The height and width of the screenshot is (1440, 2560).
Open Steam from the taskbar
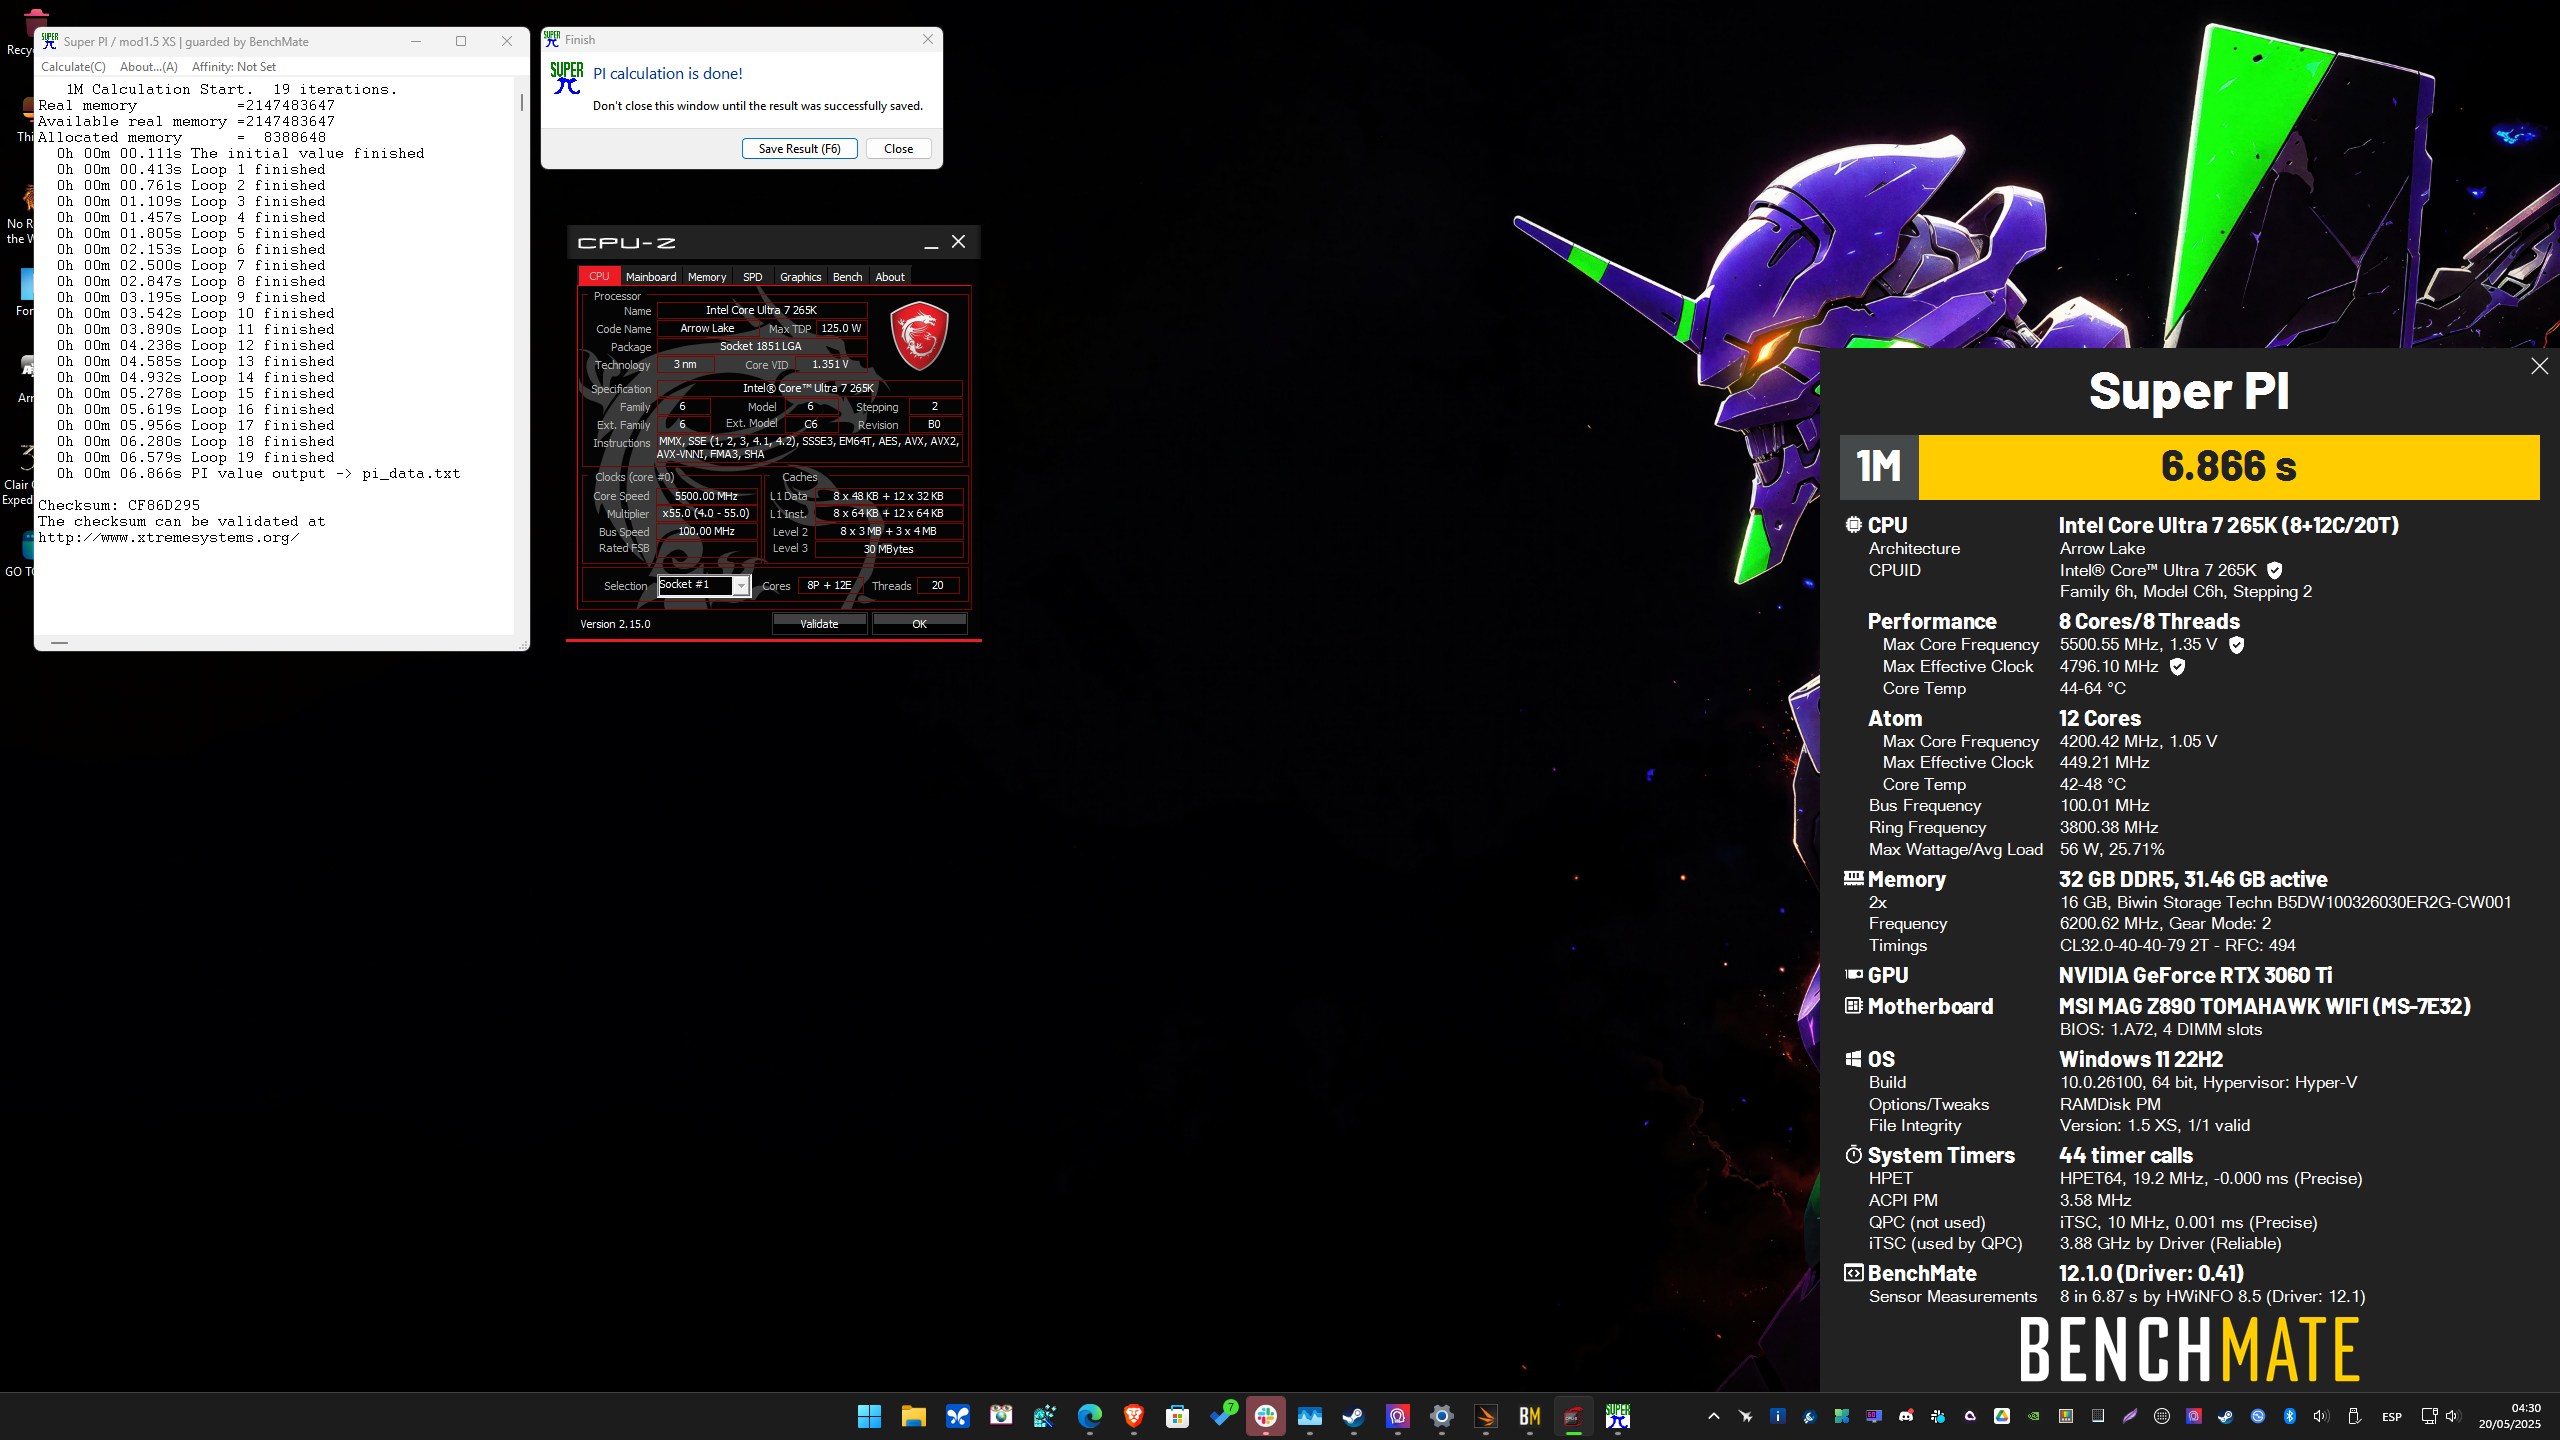[1353, 1416]
